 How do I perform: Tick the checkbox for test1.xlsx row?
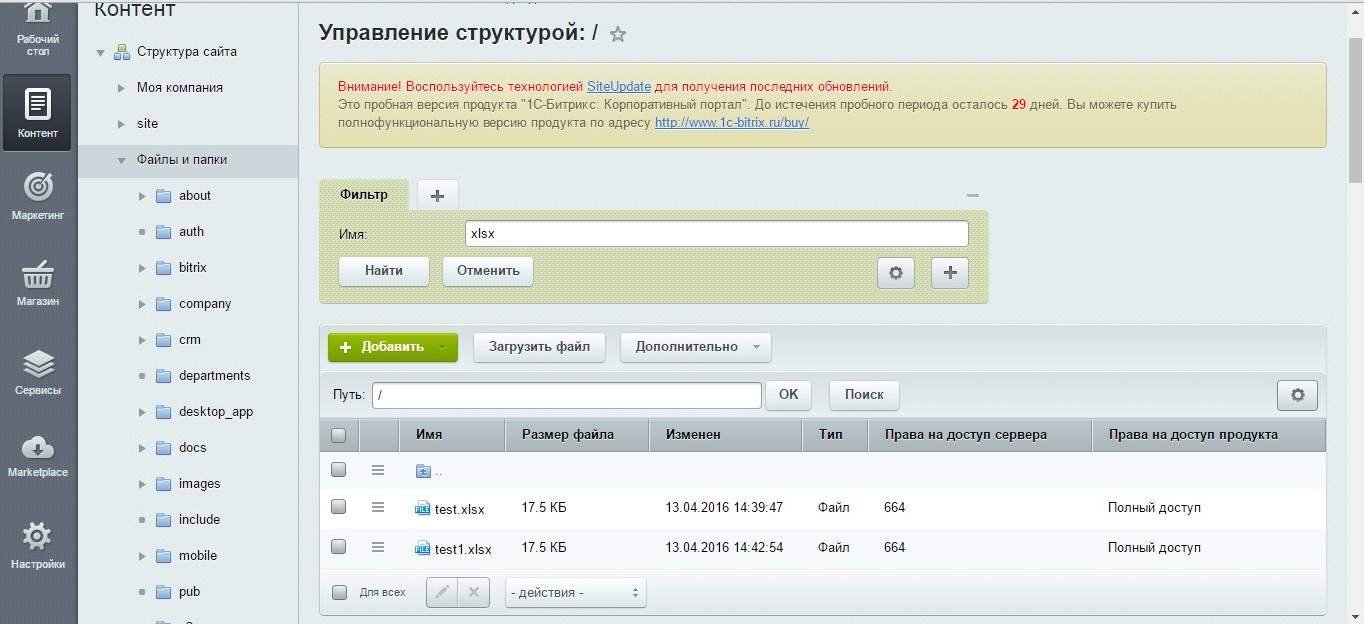point(339,547)
